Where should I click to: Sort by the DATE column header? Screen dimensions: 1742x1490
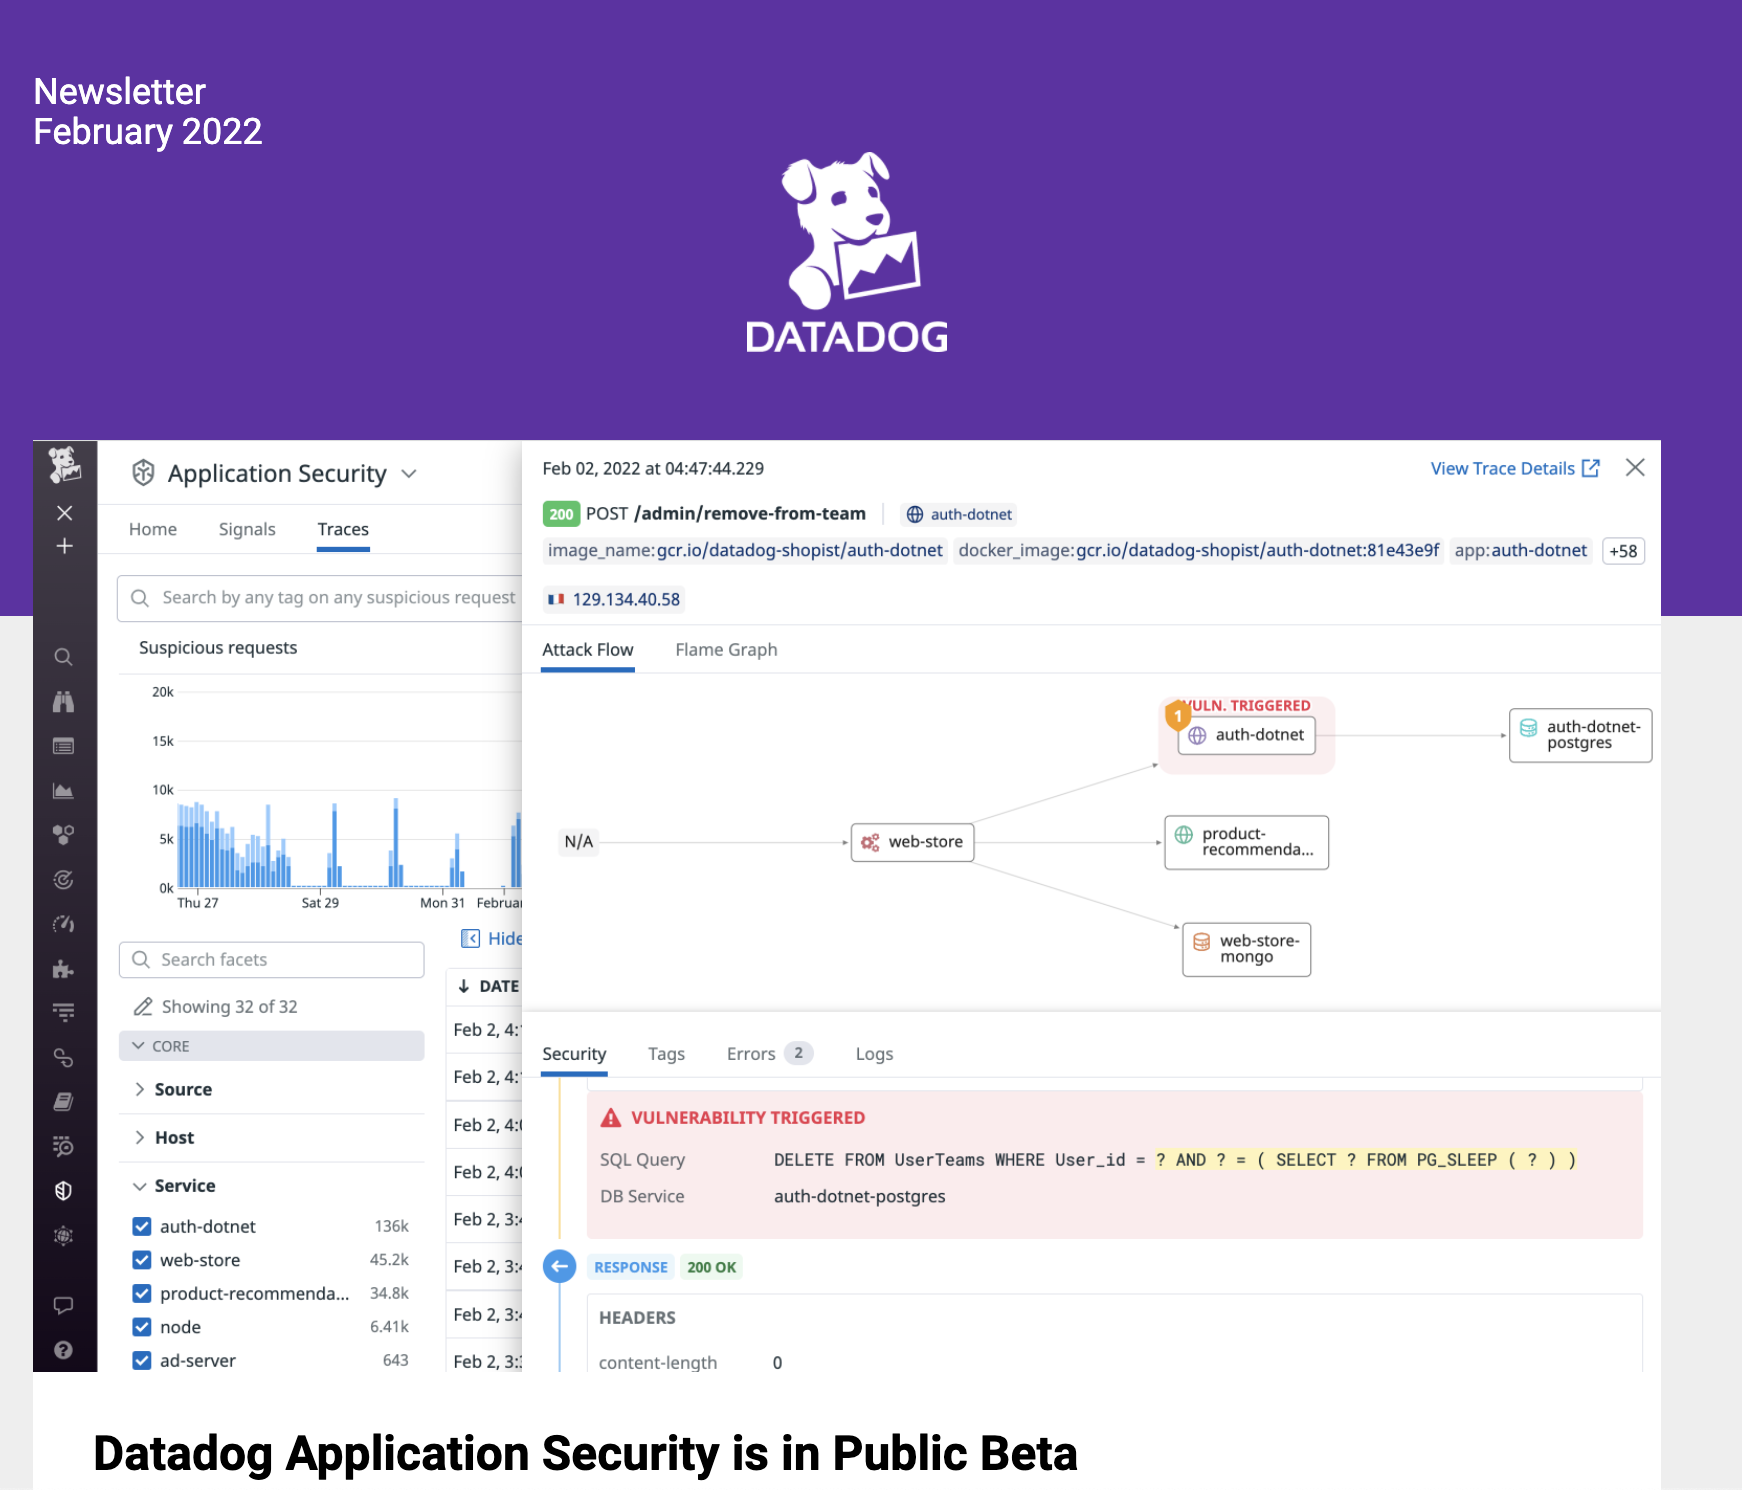click(489, 986)
